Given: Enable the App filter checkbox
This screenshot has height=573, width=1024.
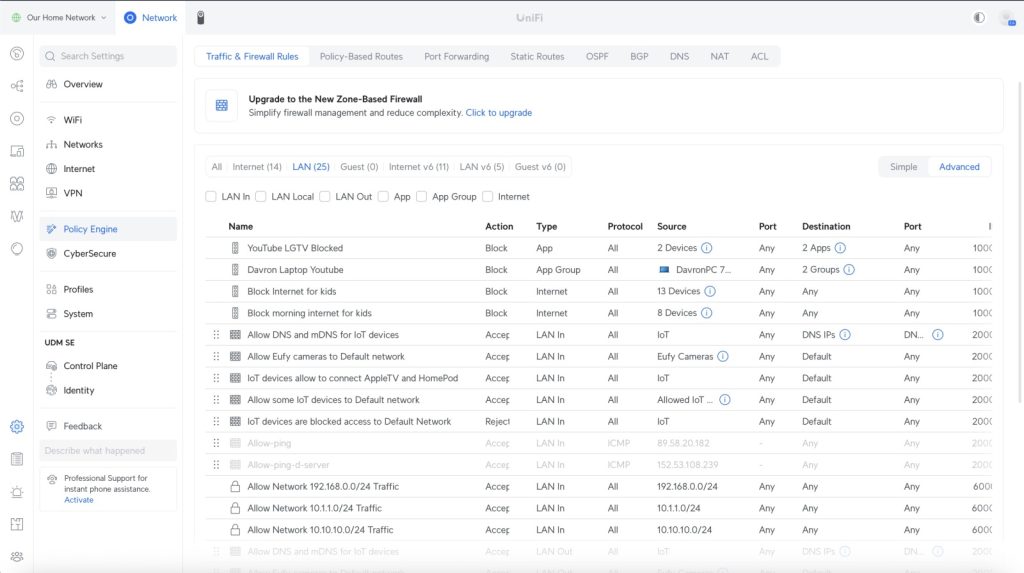Looking at the screenshot, I should [383, 197].
